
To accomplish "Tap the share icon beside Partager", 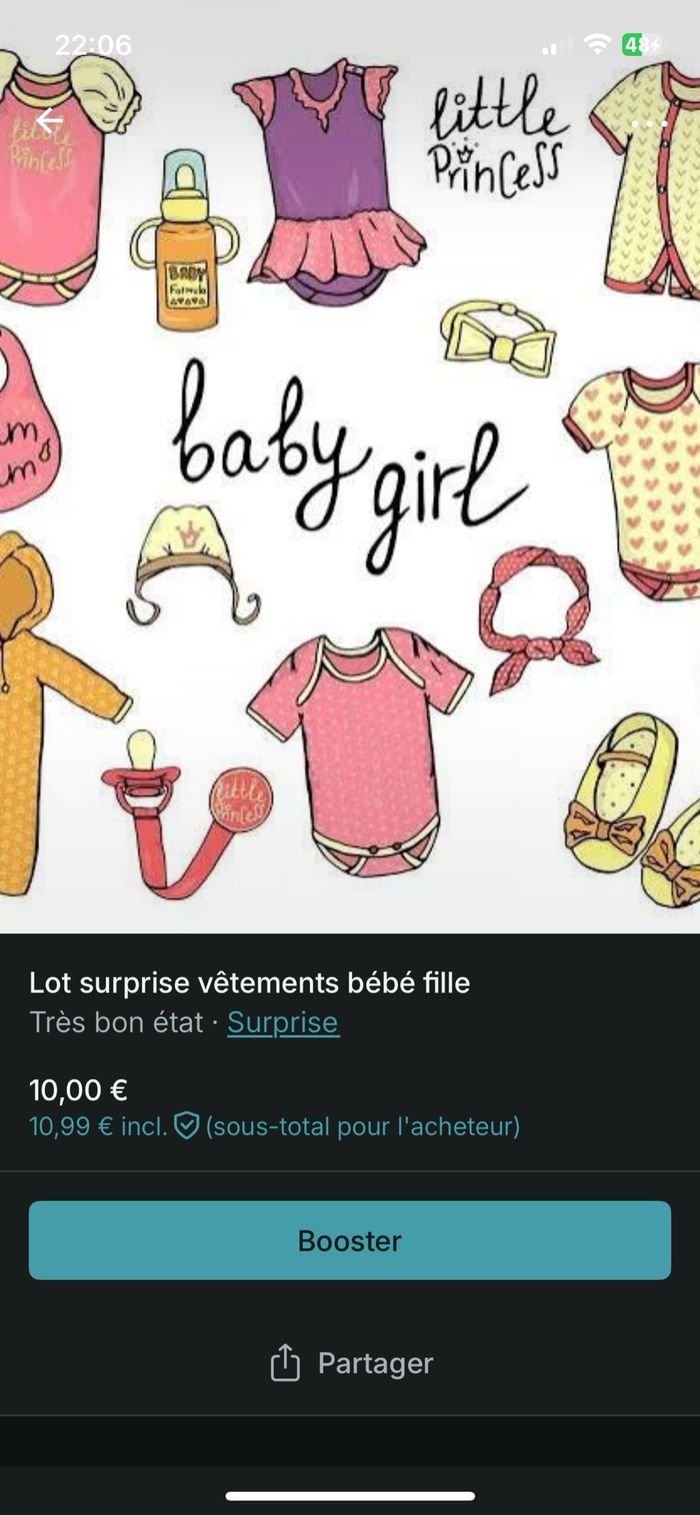I will 285,1363.
